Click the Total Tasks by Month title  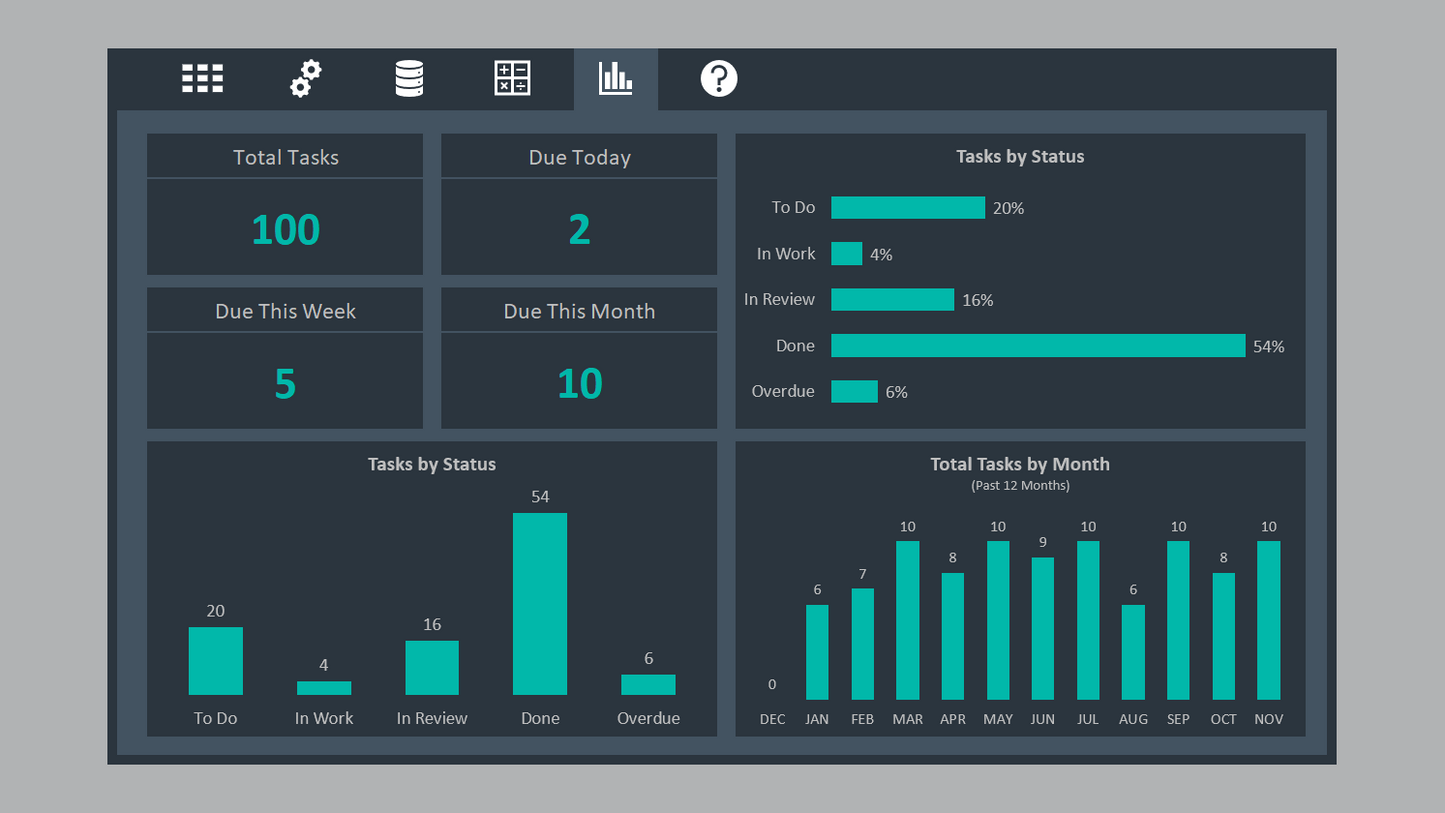[x=1019, y=464]
